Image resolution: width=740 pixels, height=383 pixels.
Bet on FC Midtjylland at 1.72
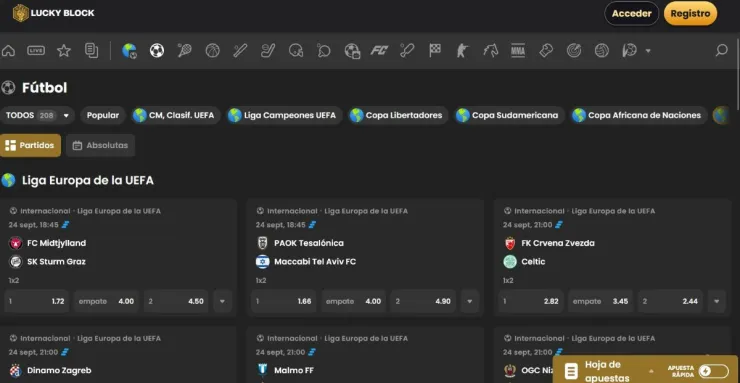pos(36,301)
